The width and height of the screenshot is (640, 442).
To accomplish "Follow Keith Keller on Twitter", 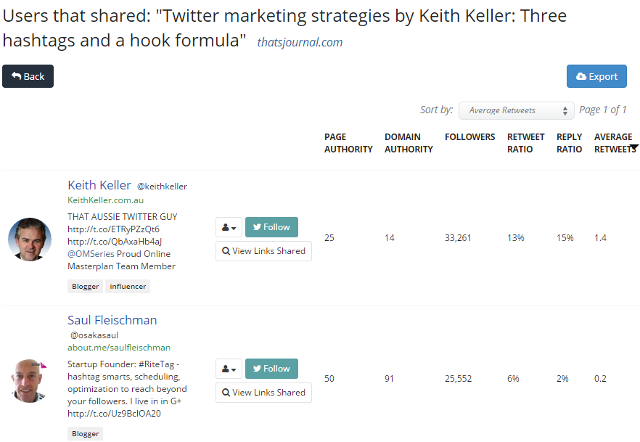I will coord(271,227).
